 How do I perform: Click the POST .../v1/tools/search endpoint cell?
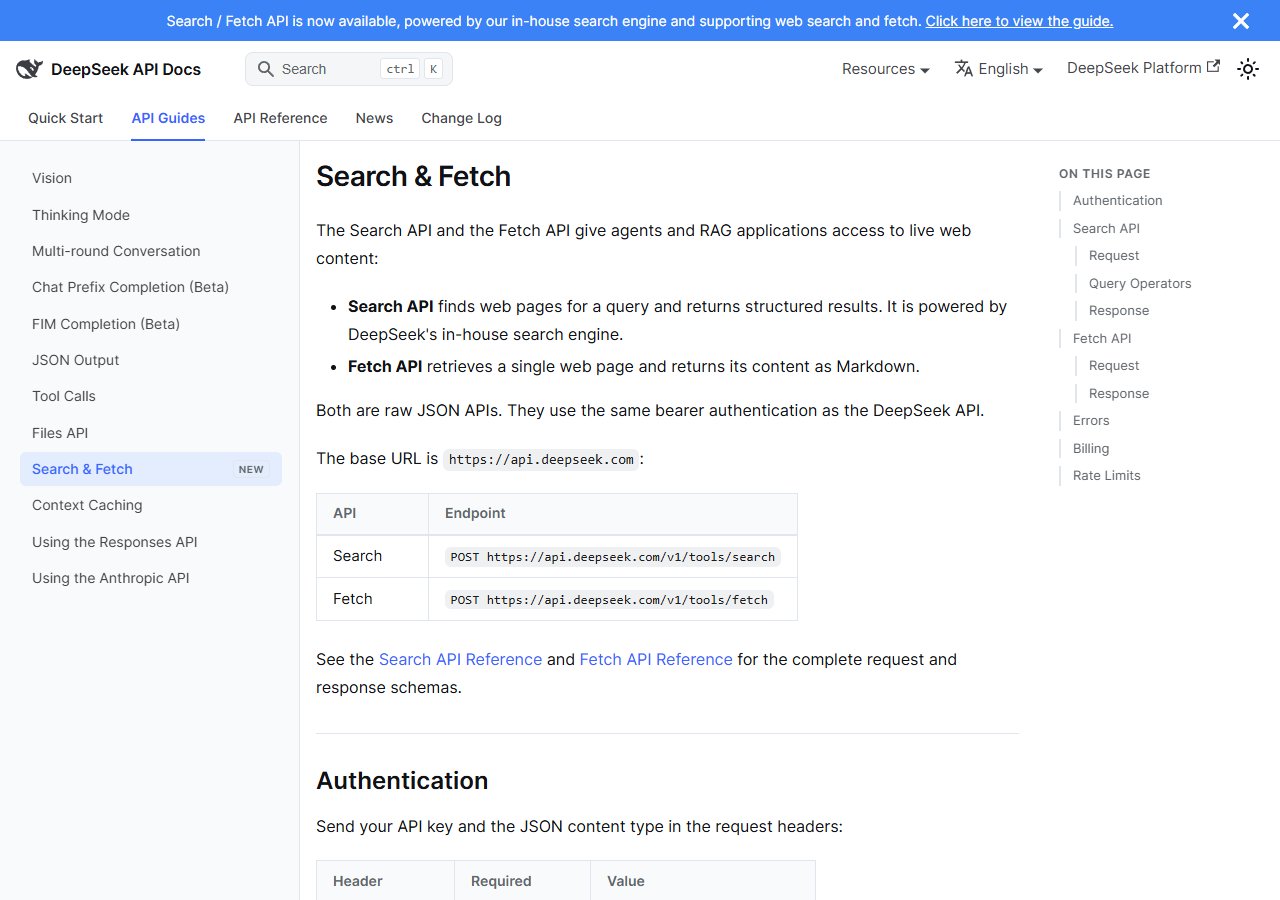613,556
